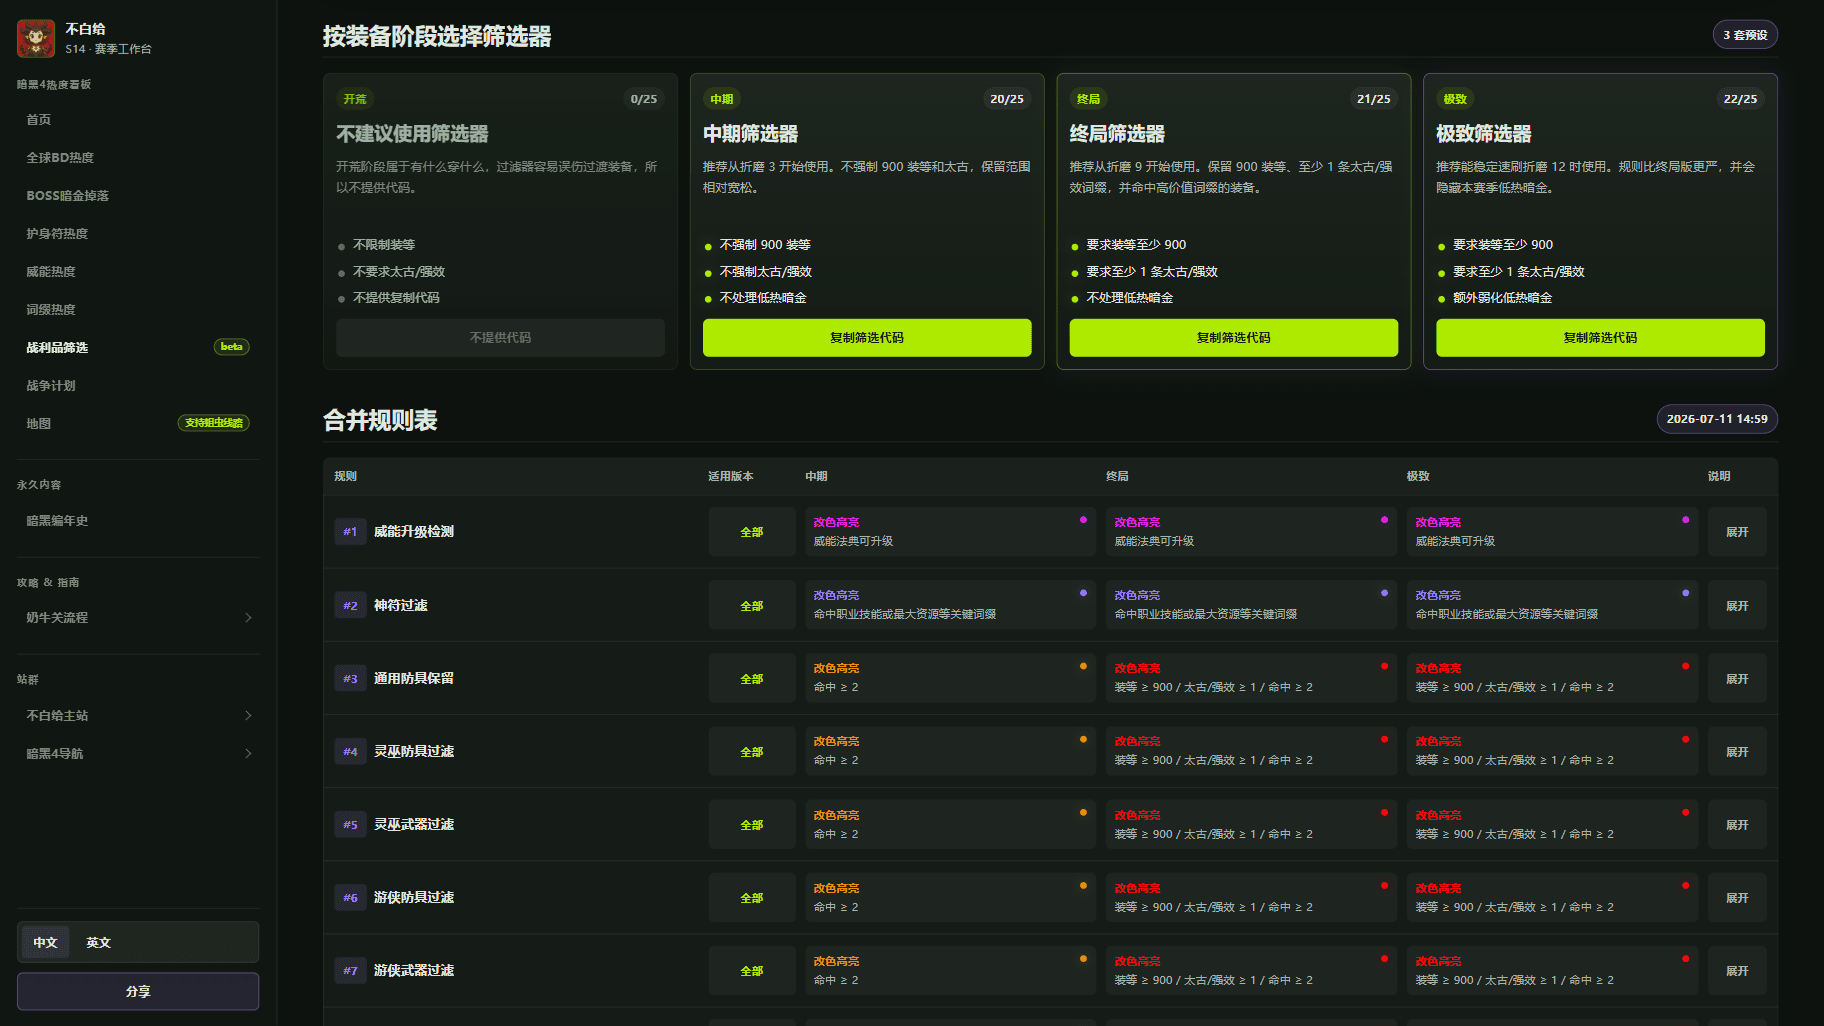Click the 2026-07-11 14:59 timestamp badge
This screenshot has height=1026, width=1824.
point(1717,419)
